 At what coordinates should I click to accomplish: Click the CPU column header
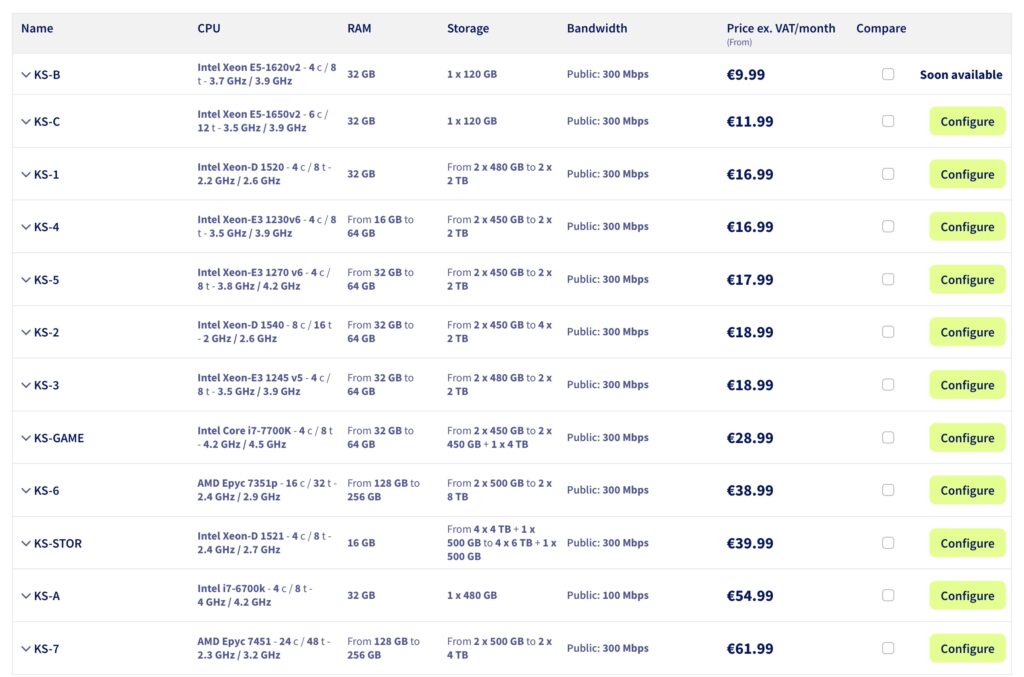point(209,28)
